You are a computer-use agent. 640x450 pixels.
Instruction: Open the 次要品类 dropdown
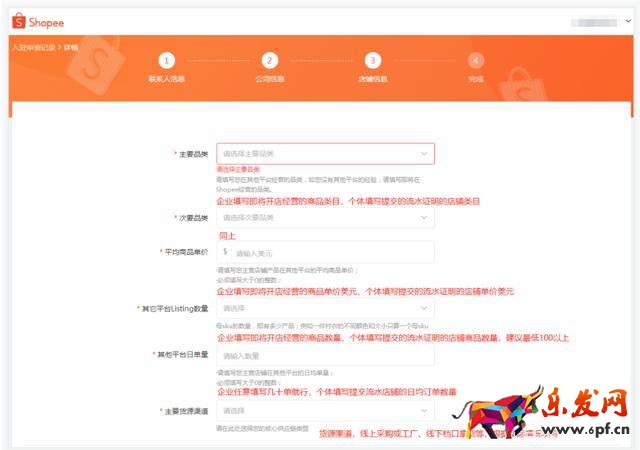point(325,217)
